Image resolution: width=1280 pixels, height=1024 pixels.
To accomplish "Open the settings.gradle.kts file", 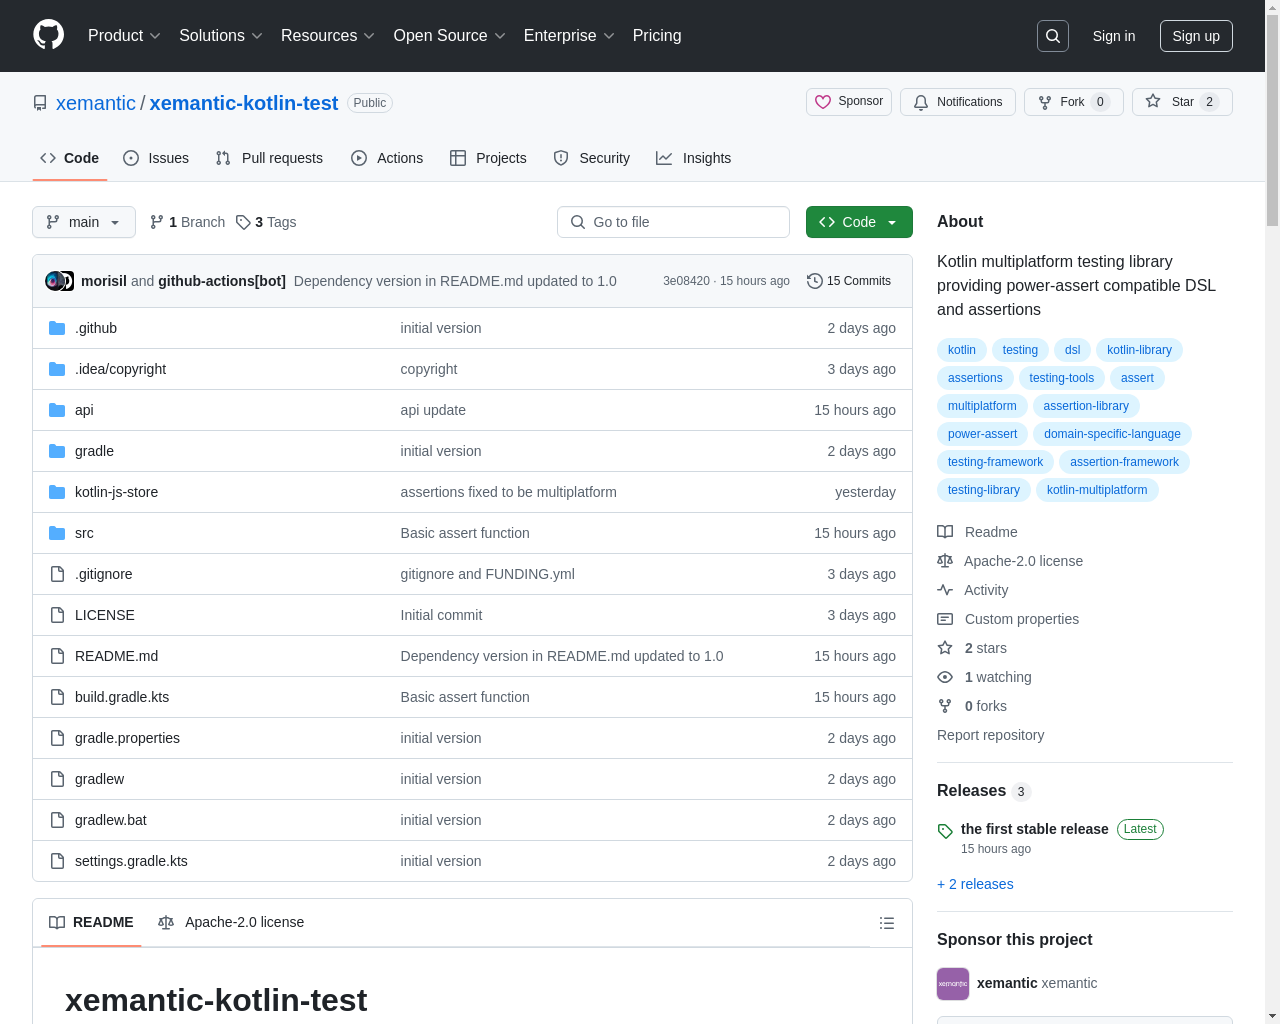I will tap(131, 861).
